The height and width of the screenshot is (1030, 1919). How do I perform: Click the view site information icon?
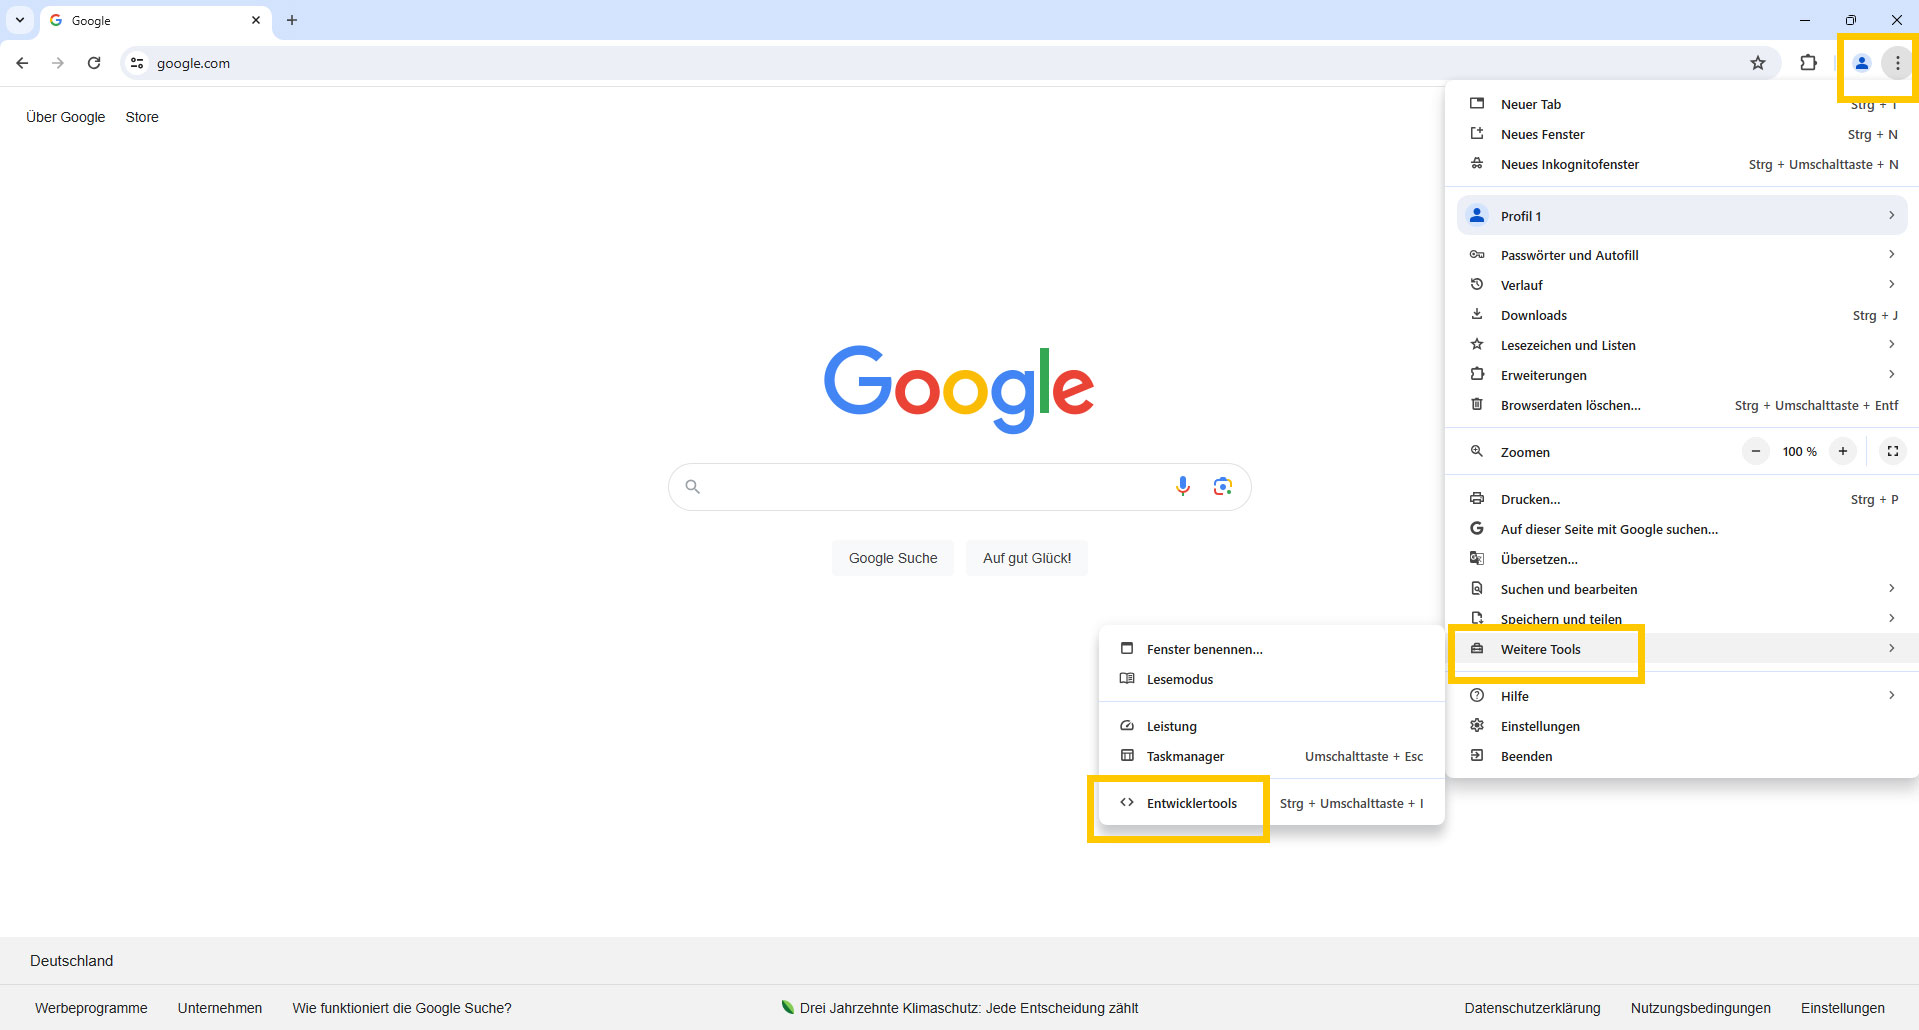pyautogui.click(x=137, y=63)
